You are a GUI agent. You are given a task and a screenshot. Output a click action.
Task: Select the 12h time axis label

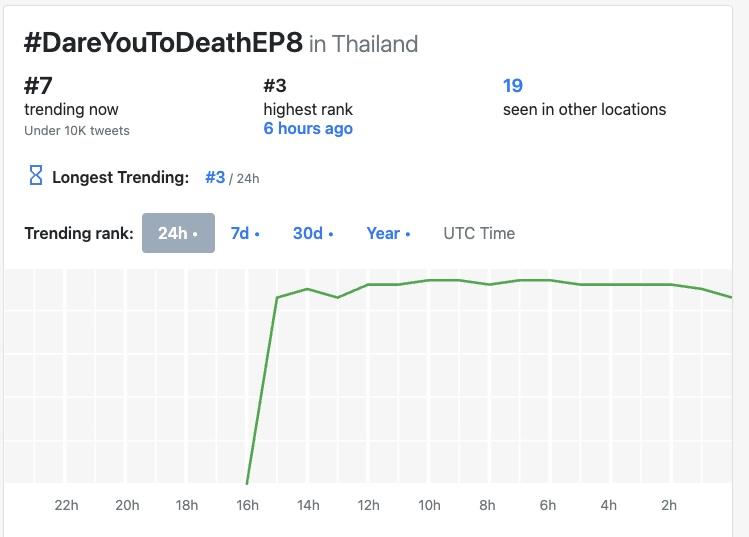(x=368, y=505)
